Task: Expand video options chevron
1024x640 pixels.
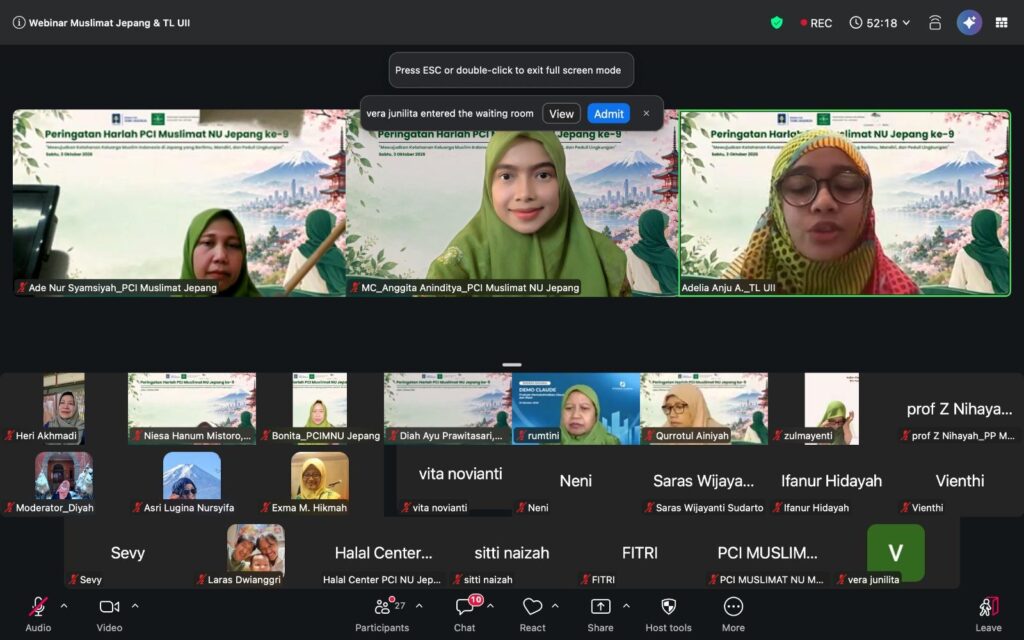Action: tap(135, 606)
